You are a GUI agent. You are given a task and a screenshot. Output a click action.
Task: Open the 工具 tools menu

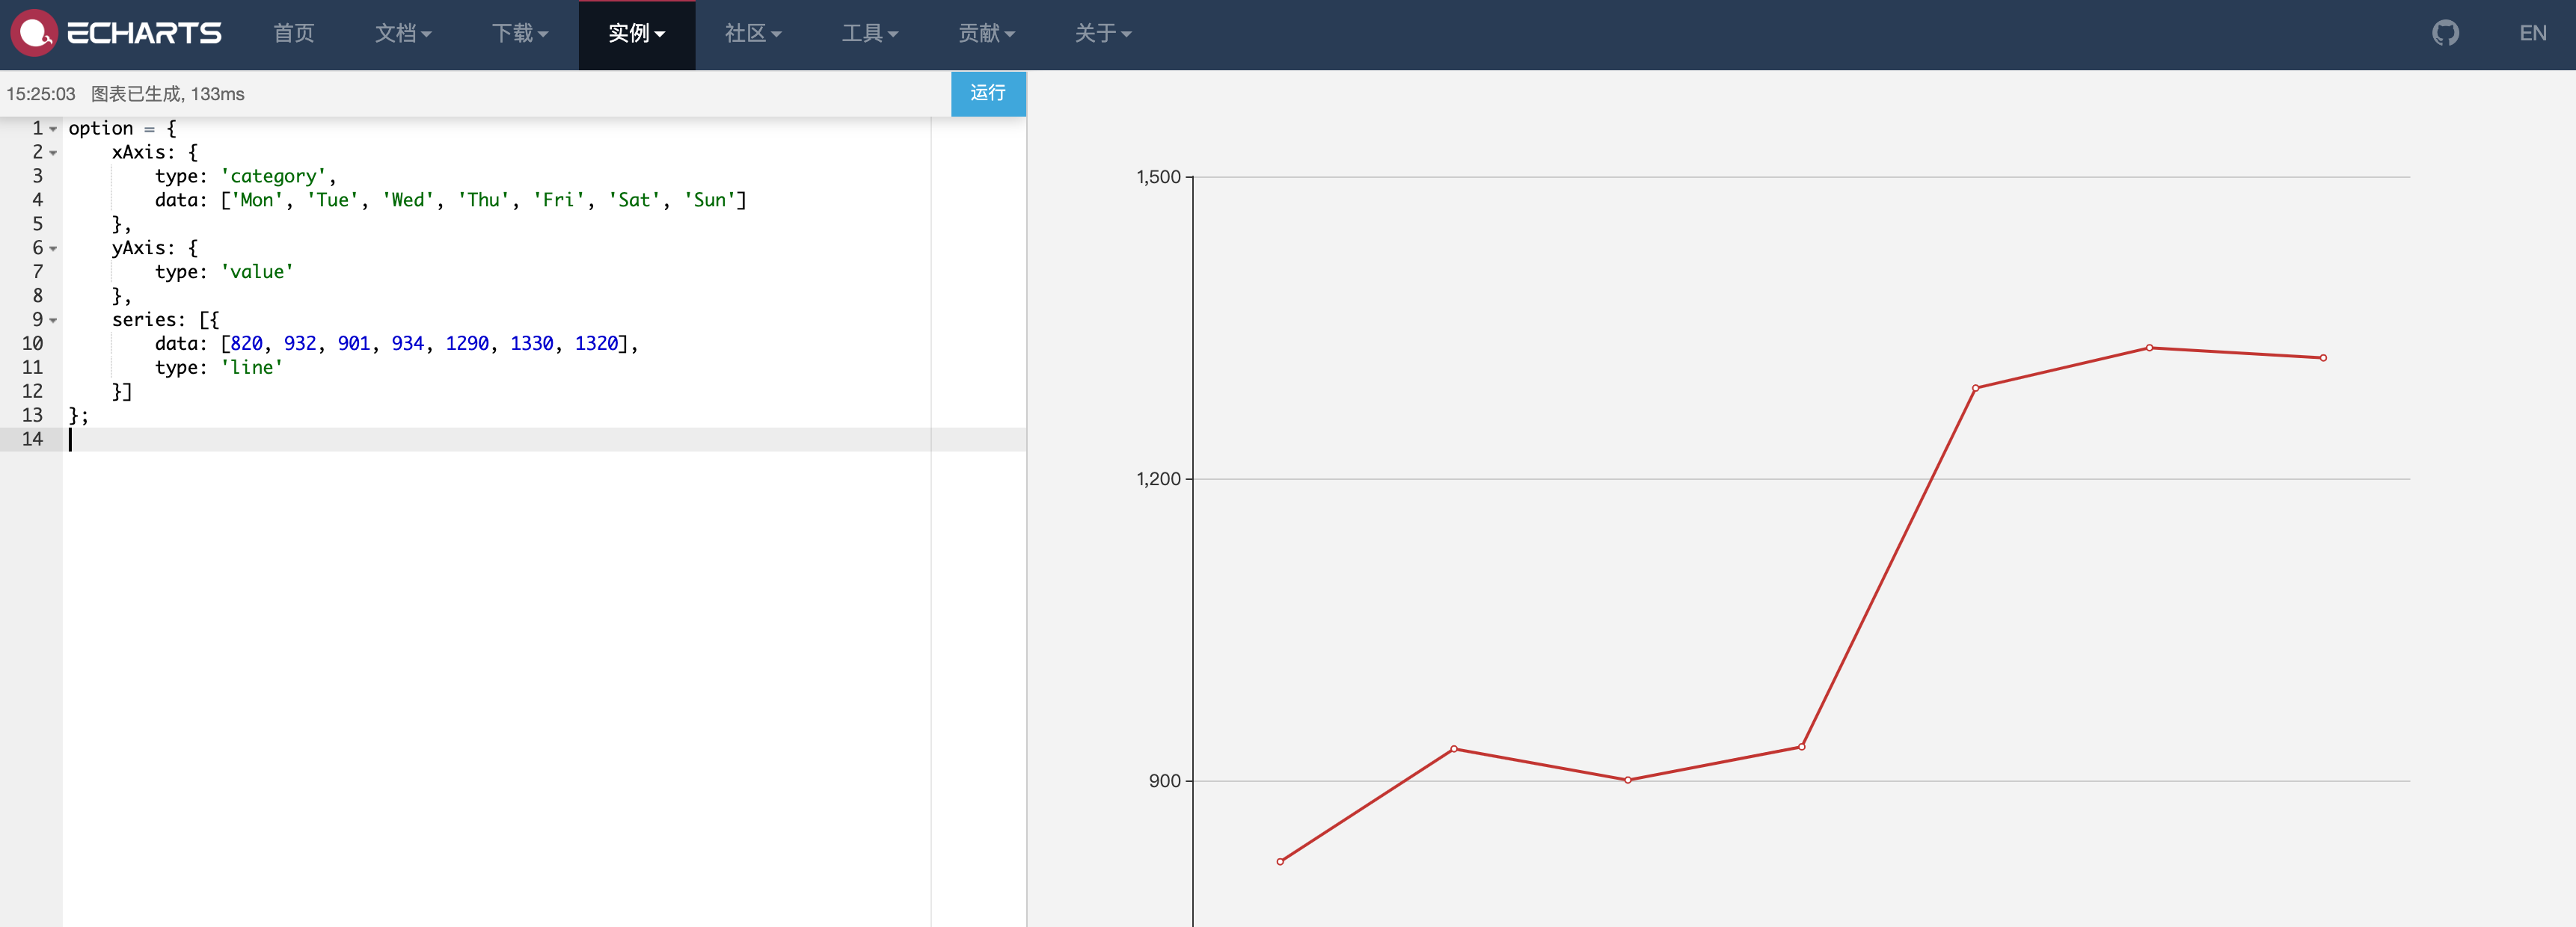(869, 33)
